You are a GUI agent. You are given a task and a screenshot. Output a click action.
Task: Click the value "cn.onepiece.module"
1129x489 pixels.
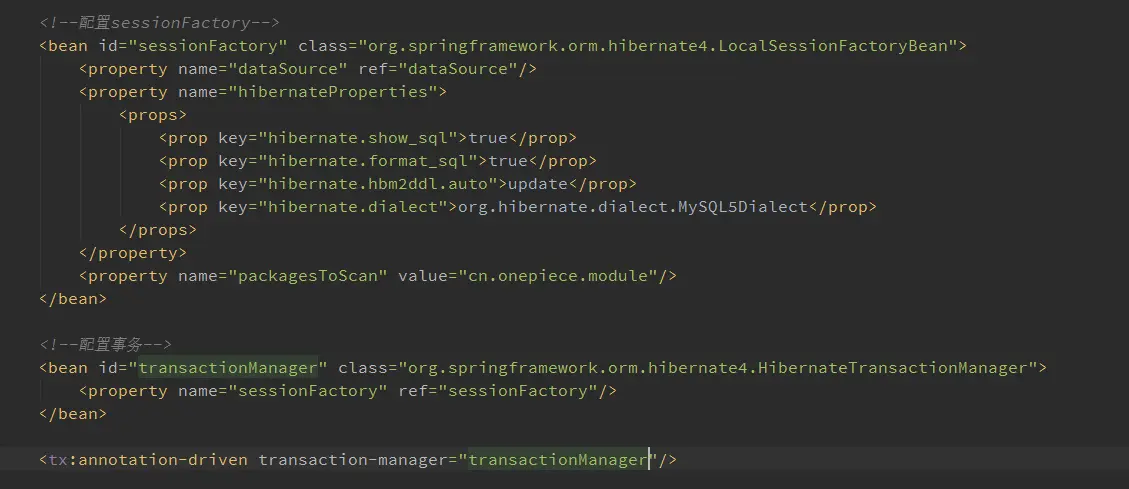point(557,276)
